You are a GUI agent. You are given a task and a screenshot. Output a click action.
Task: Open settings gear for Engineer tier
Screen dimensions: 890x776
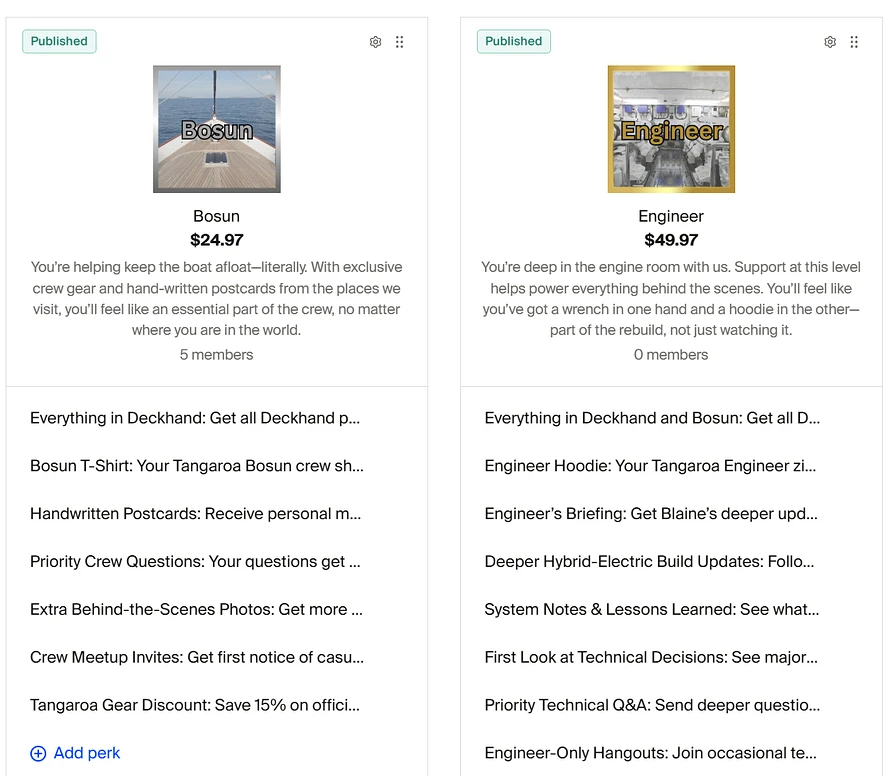(830, 42)
